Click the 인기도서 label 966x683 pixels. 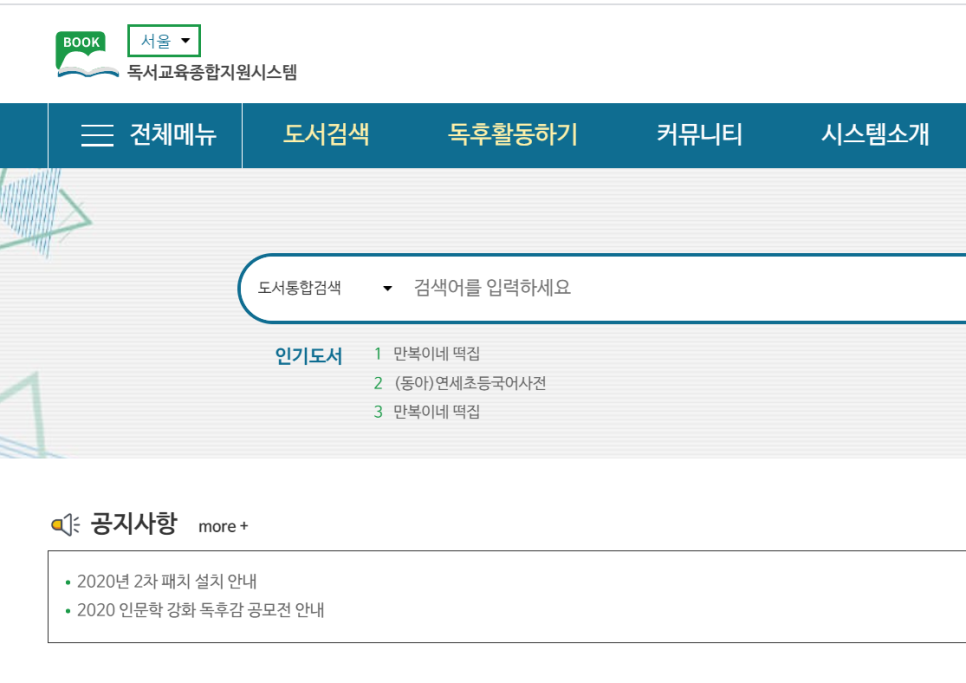[x=308, y=356]
